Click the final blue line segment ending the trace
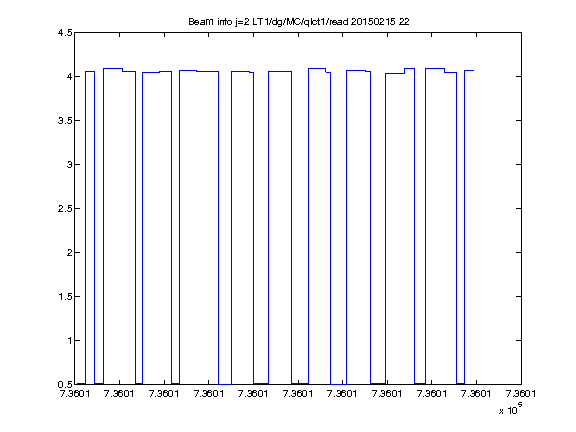The width and height of the screenshot is (576, 432). [x=469, y=70]
